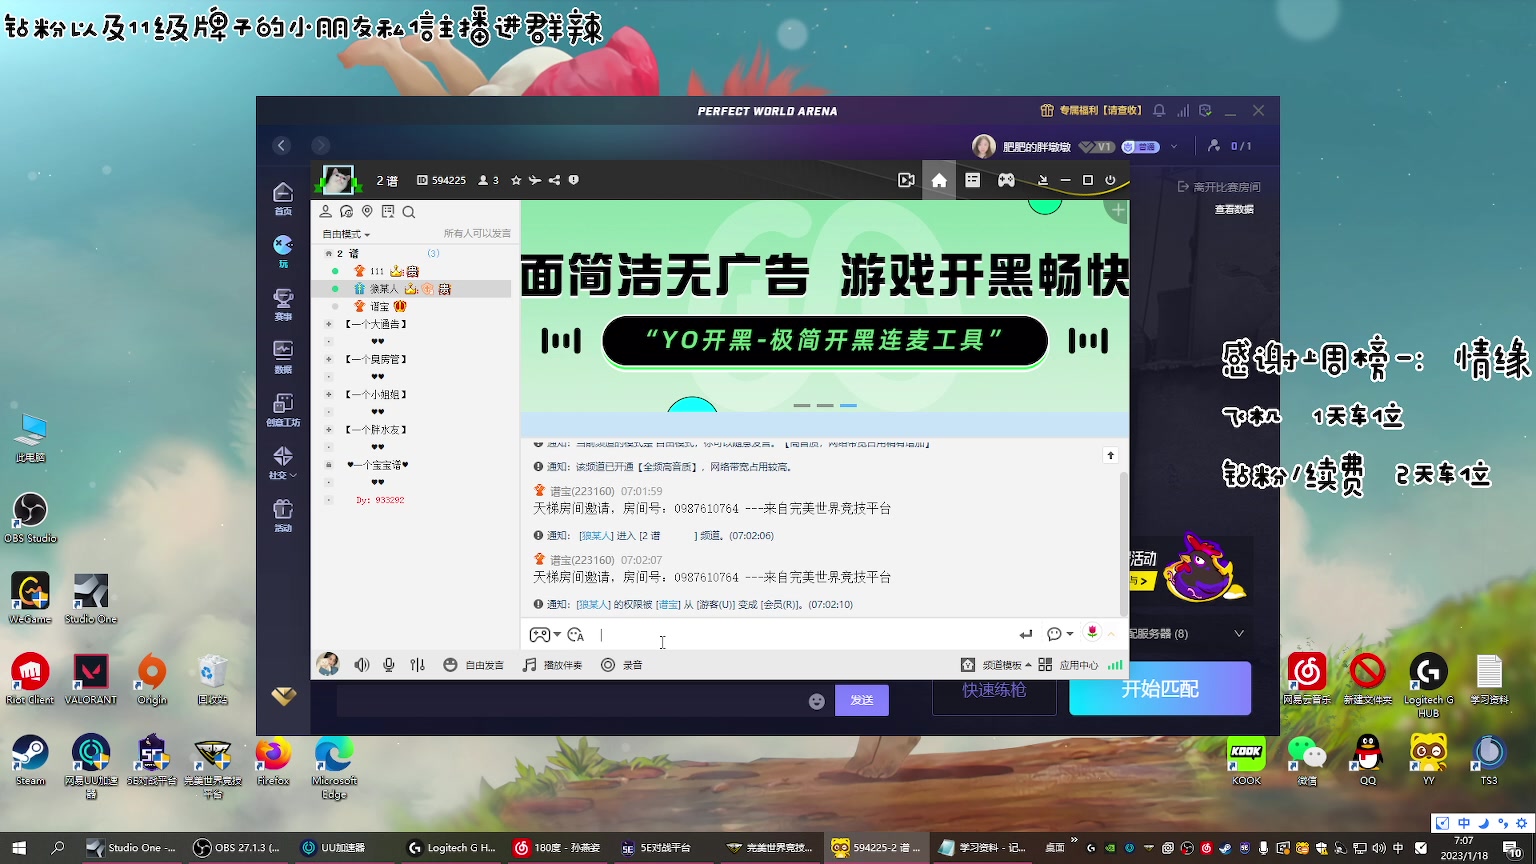Click in the YY chat message input
The image size is (1536, 864).
click(805, 634)
